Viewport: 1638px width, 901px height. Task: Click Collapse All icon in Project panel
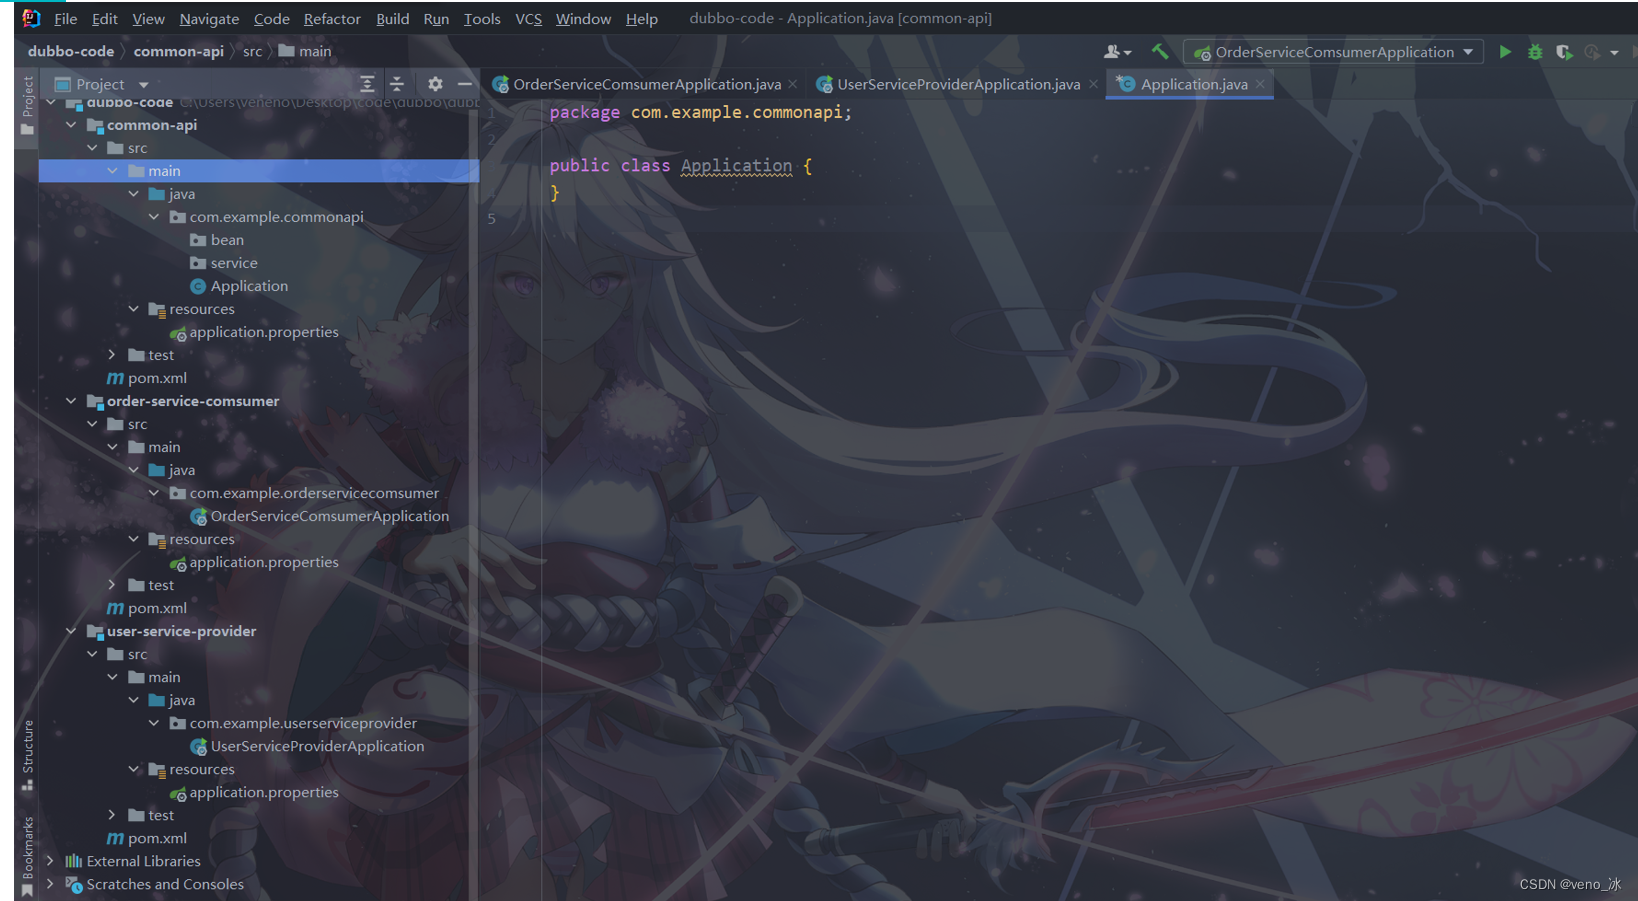[397, 84]
